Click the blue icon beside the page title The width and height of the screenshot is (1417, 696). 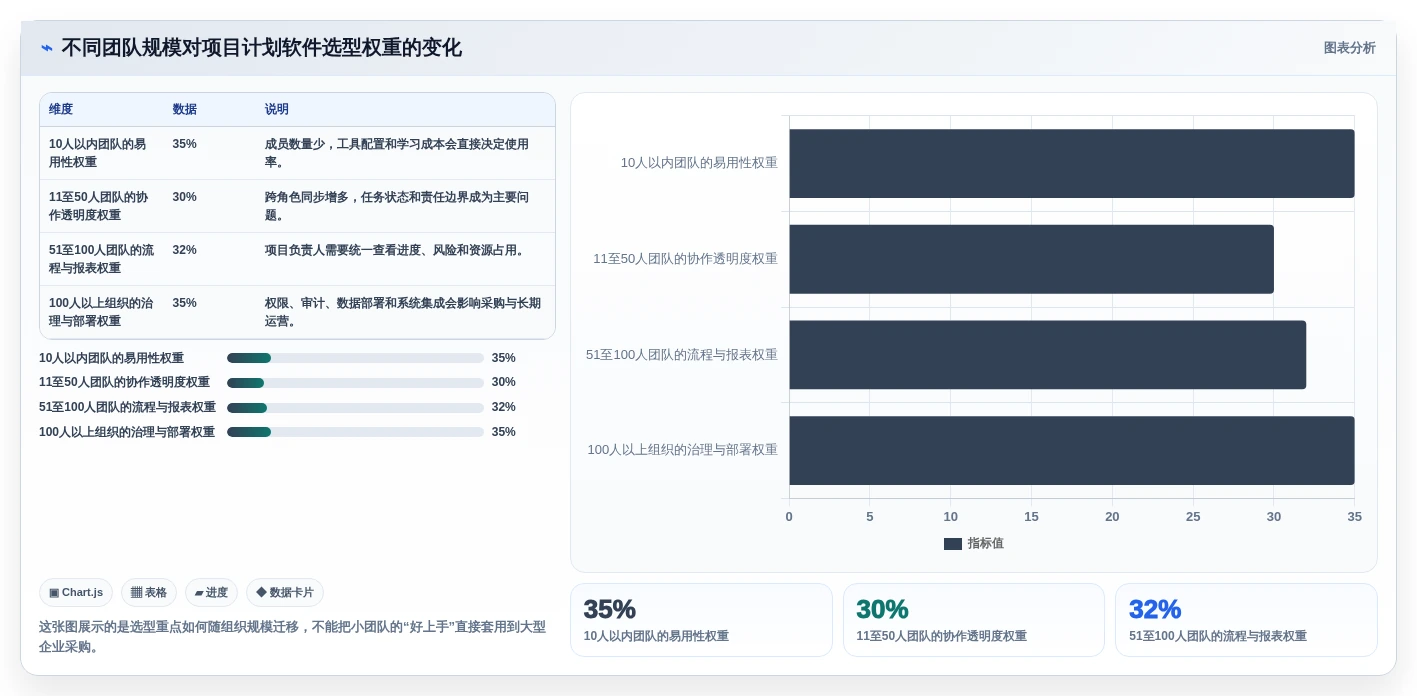[x=47, y=48]
